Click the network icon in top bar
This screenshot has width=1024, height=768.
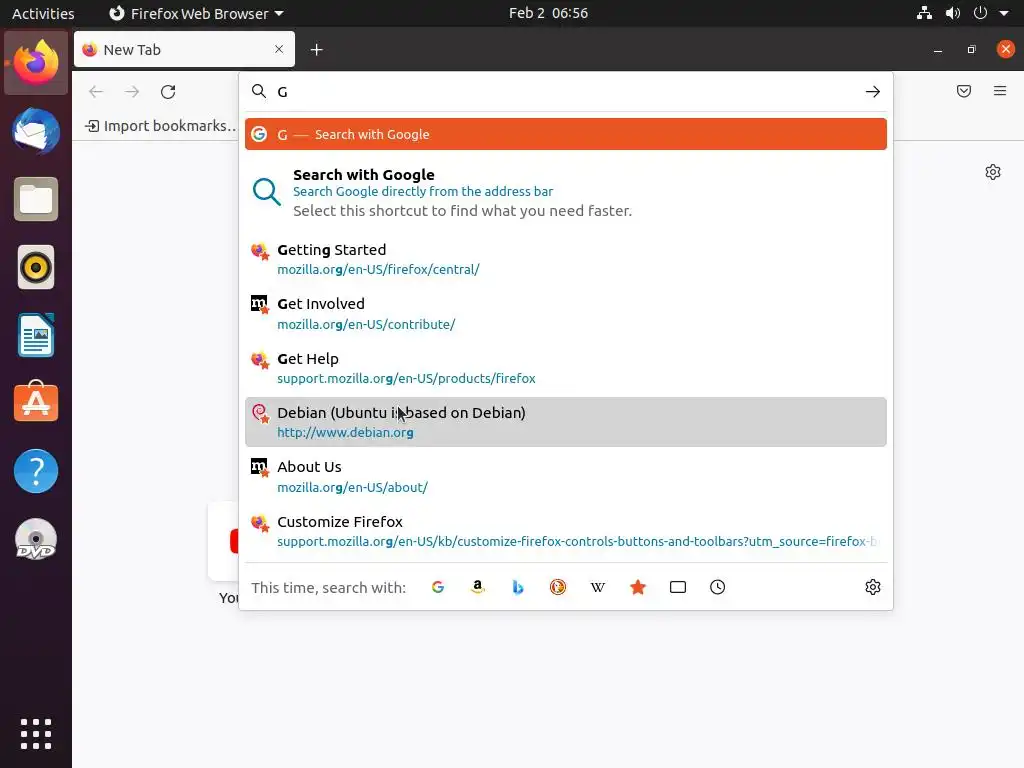924,13
